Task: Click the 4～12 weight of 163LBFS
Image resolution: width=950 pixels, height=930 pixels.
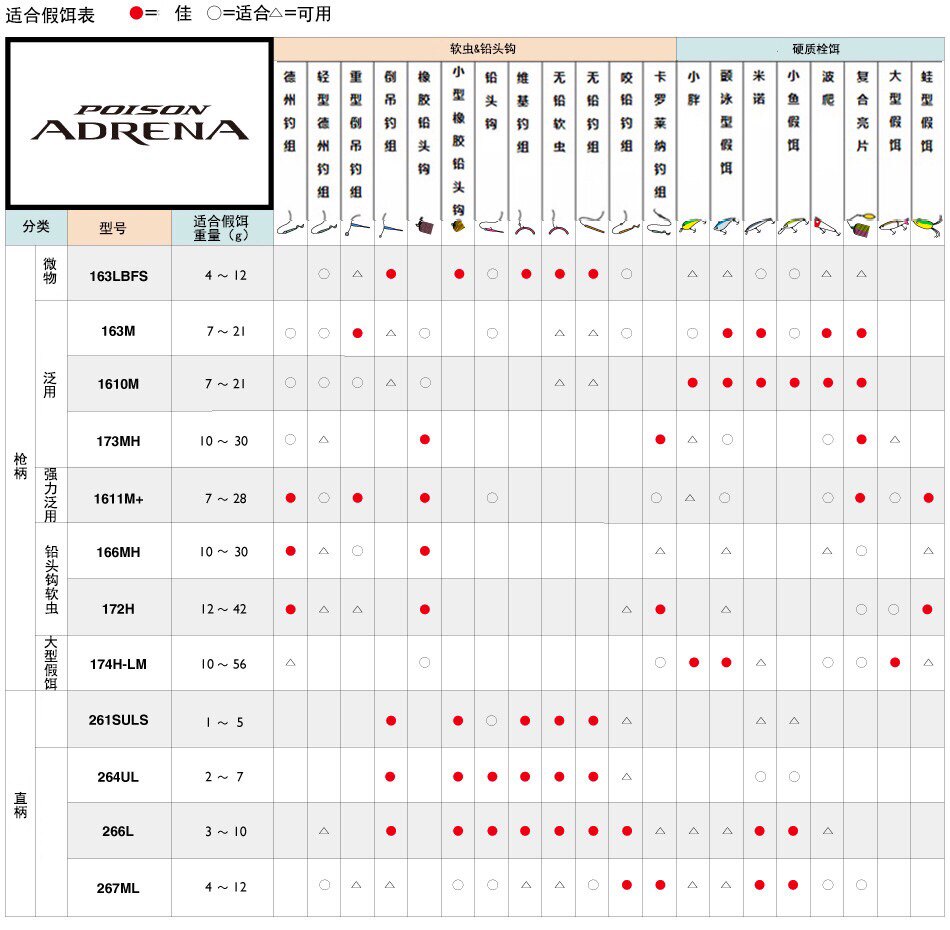Action: click(225, 276)
